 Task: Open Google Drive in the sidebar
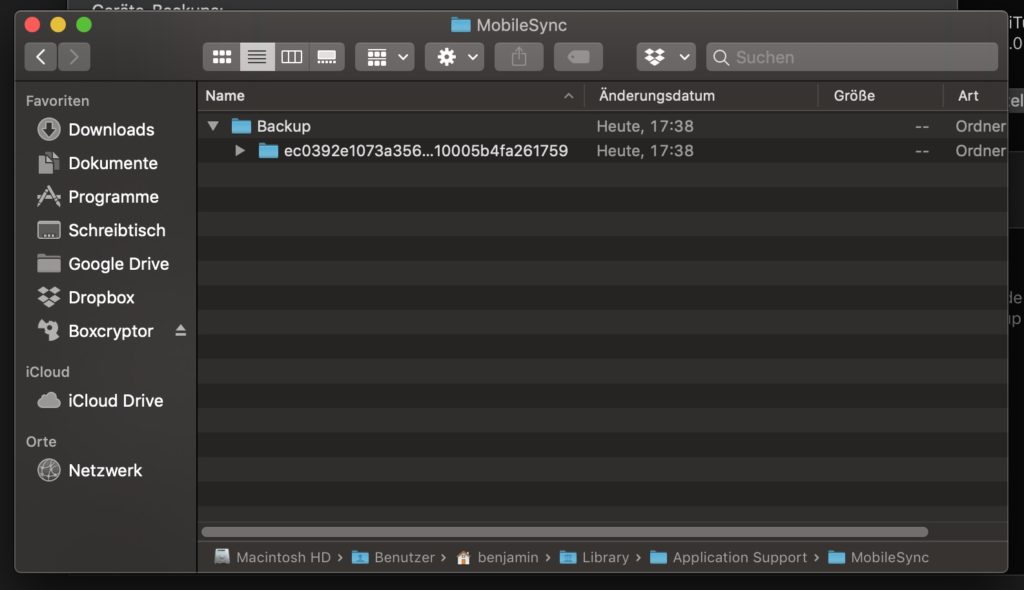[103, 263]
